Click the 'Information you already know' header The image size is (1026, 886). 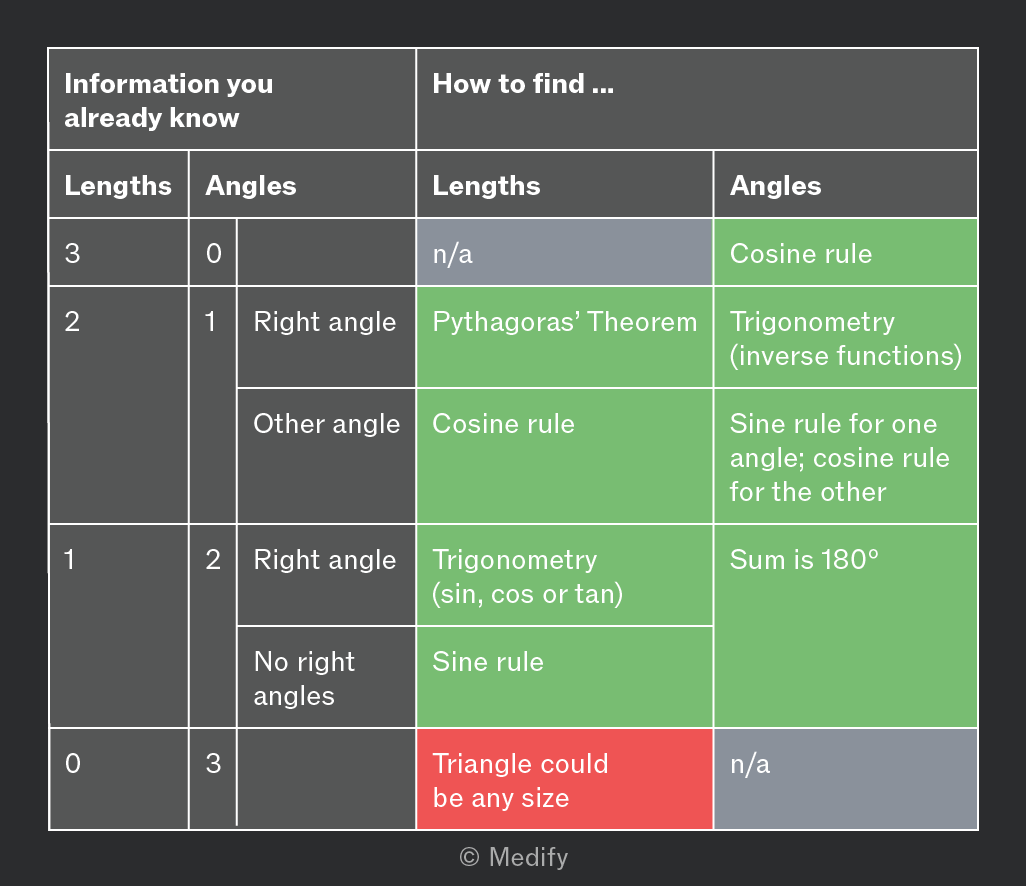[232, 99]
